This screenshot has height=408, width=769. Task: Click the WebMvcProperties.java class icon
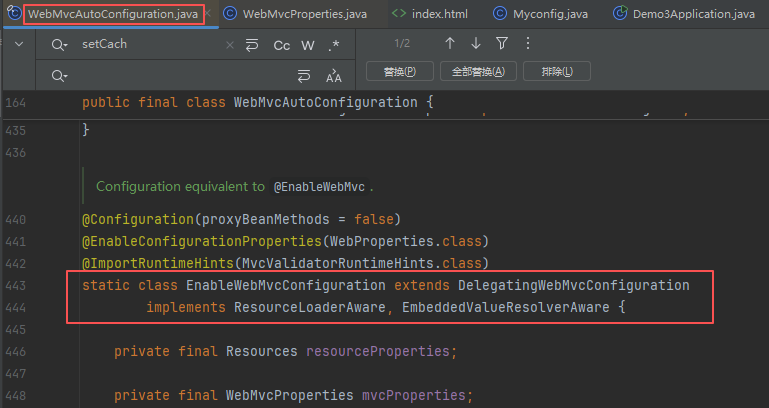pos(230,14)
